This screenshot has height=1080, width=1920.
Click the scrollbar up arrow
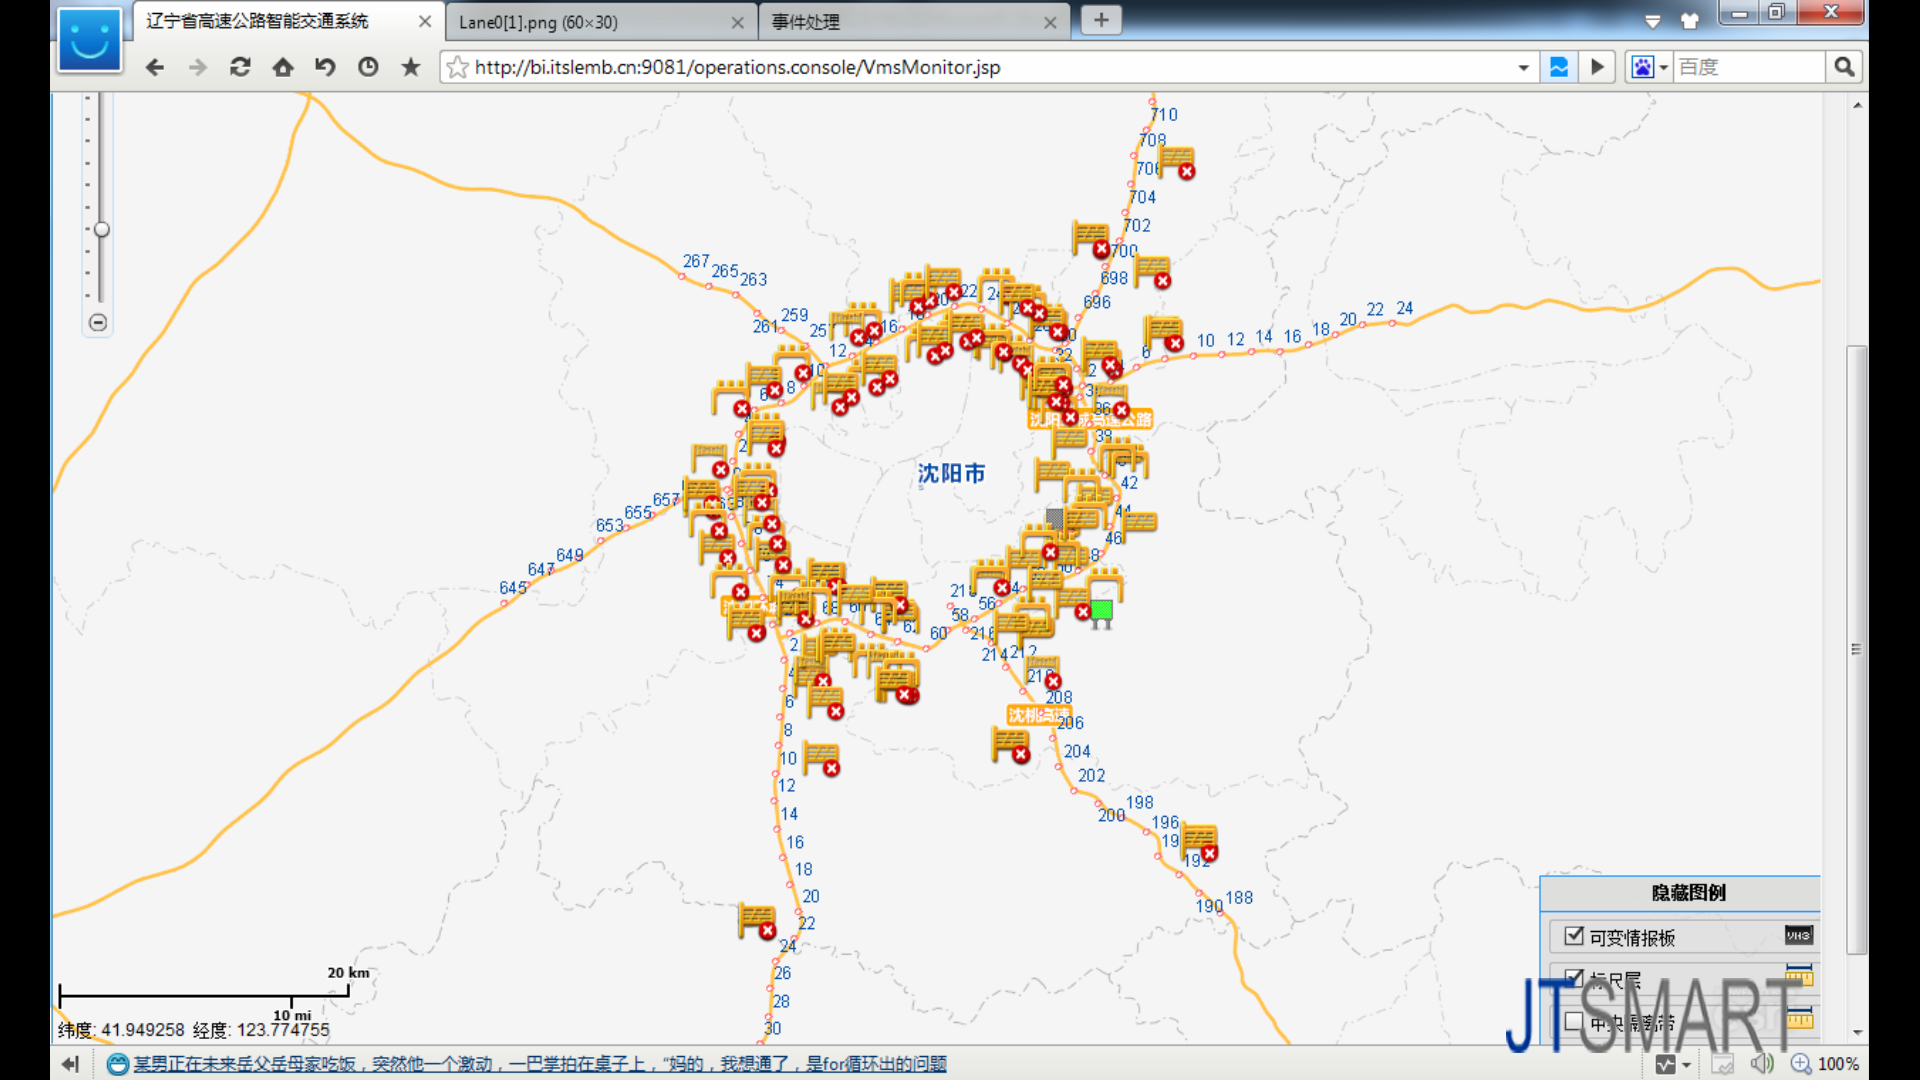pyautogui.click(x=1857, y=105)
